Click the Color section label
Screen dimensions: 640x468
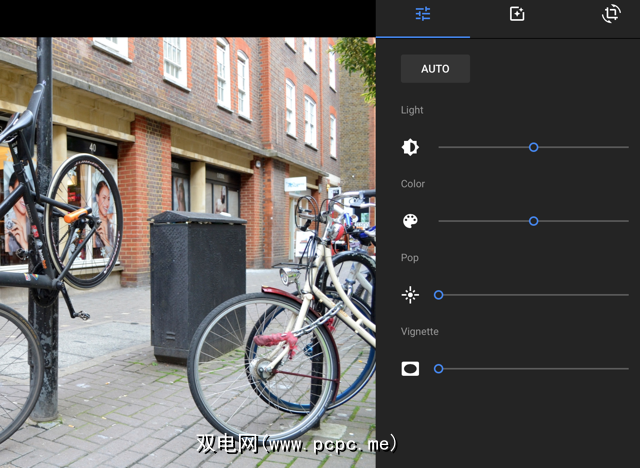[413, 184]
